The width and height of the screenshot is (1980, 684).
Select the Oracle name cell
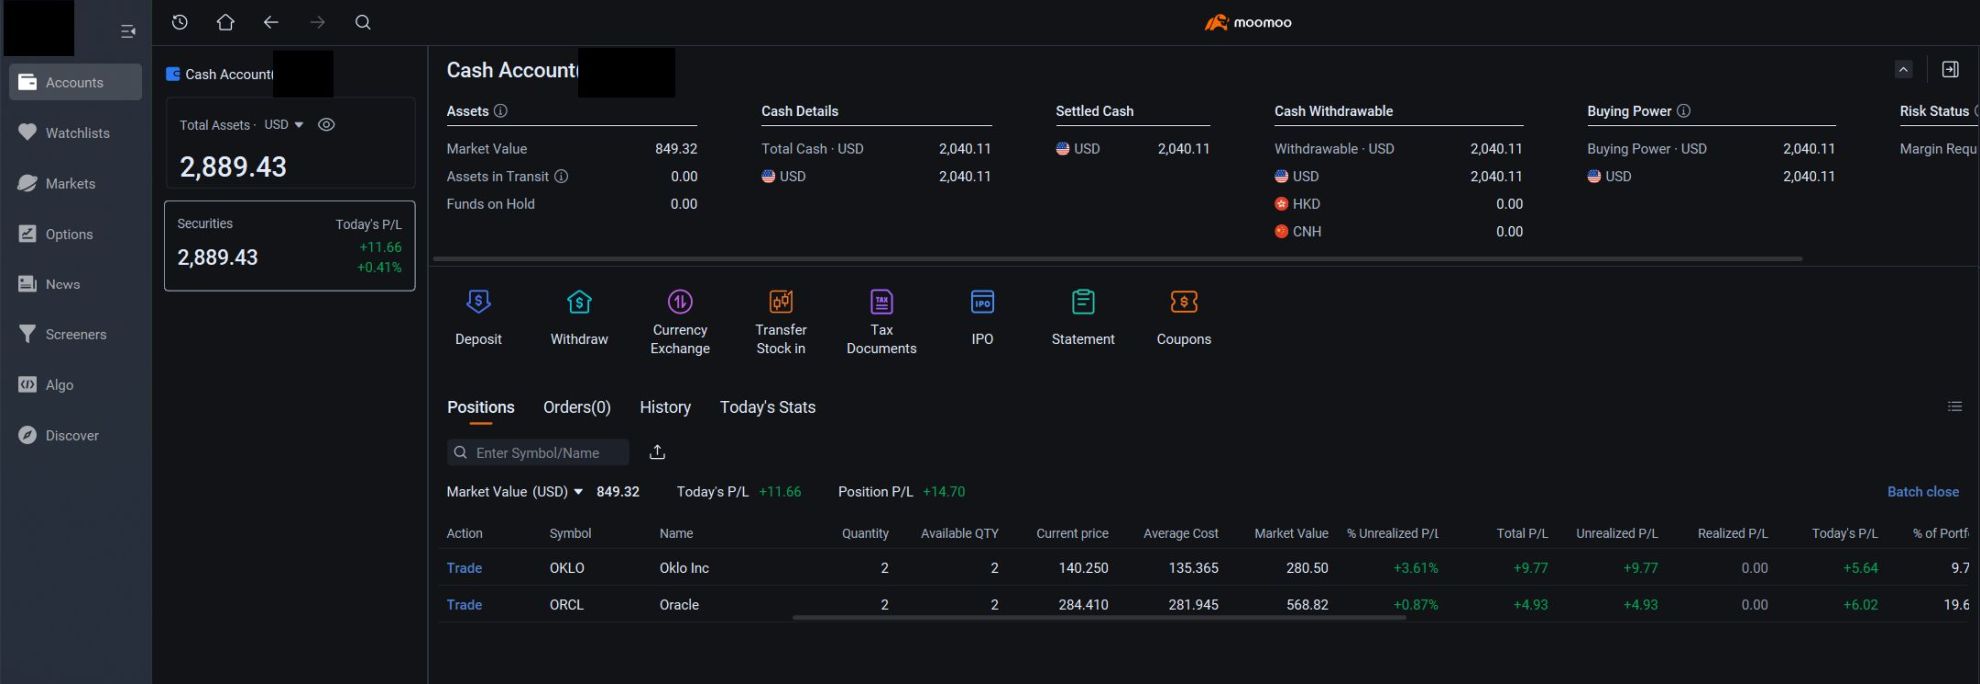click(x=679, y=605)
